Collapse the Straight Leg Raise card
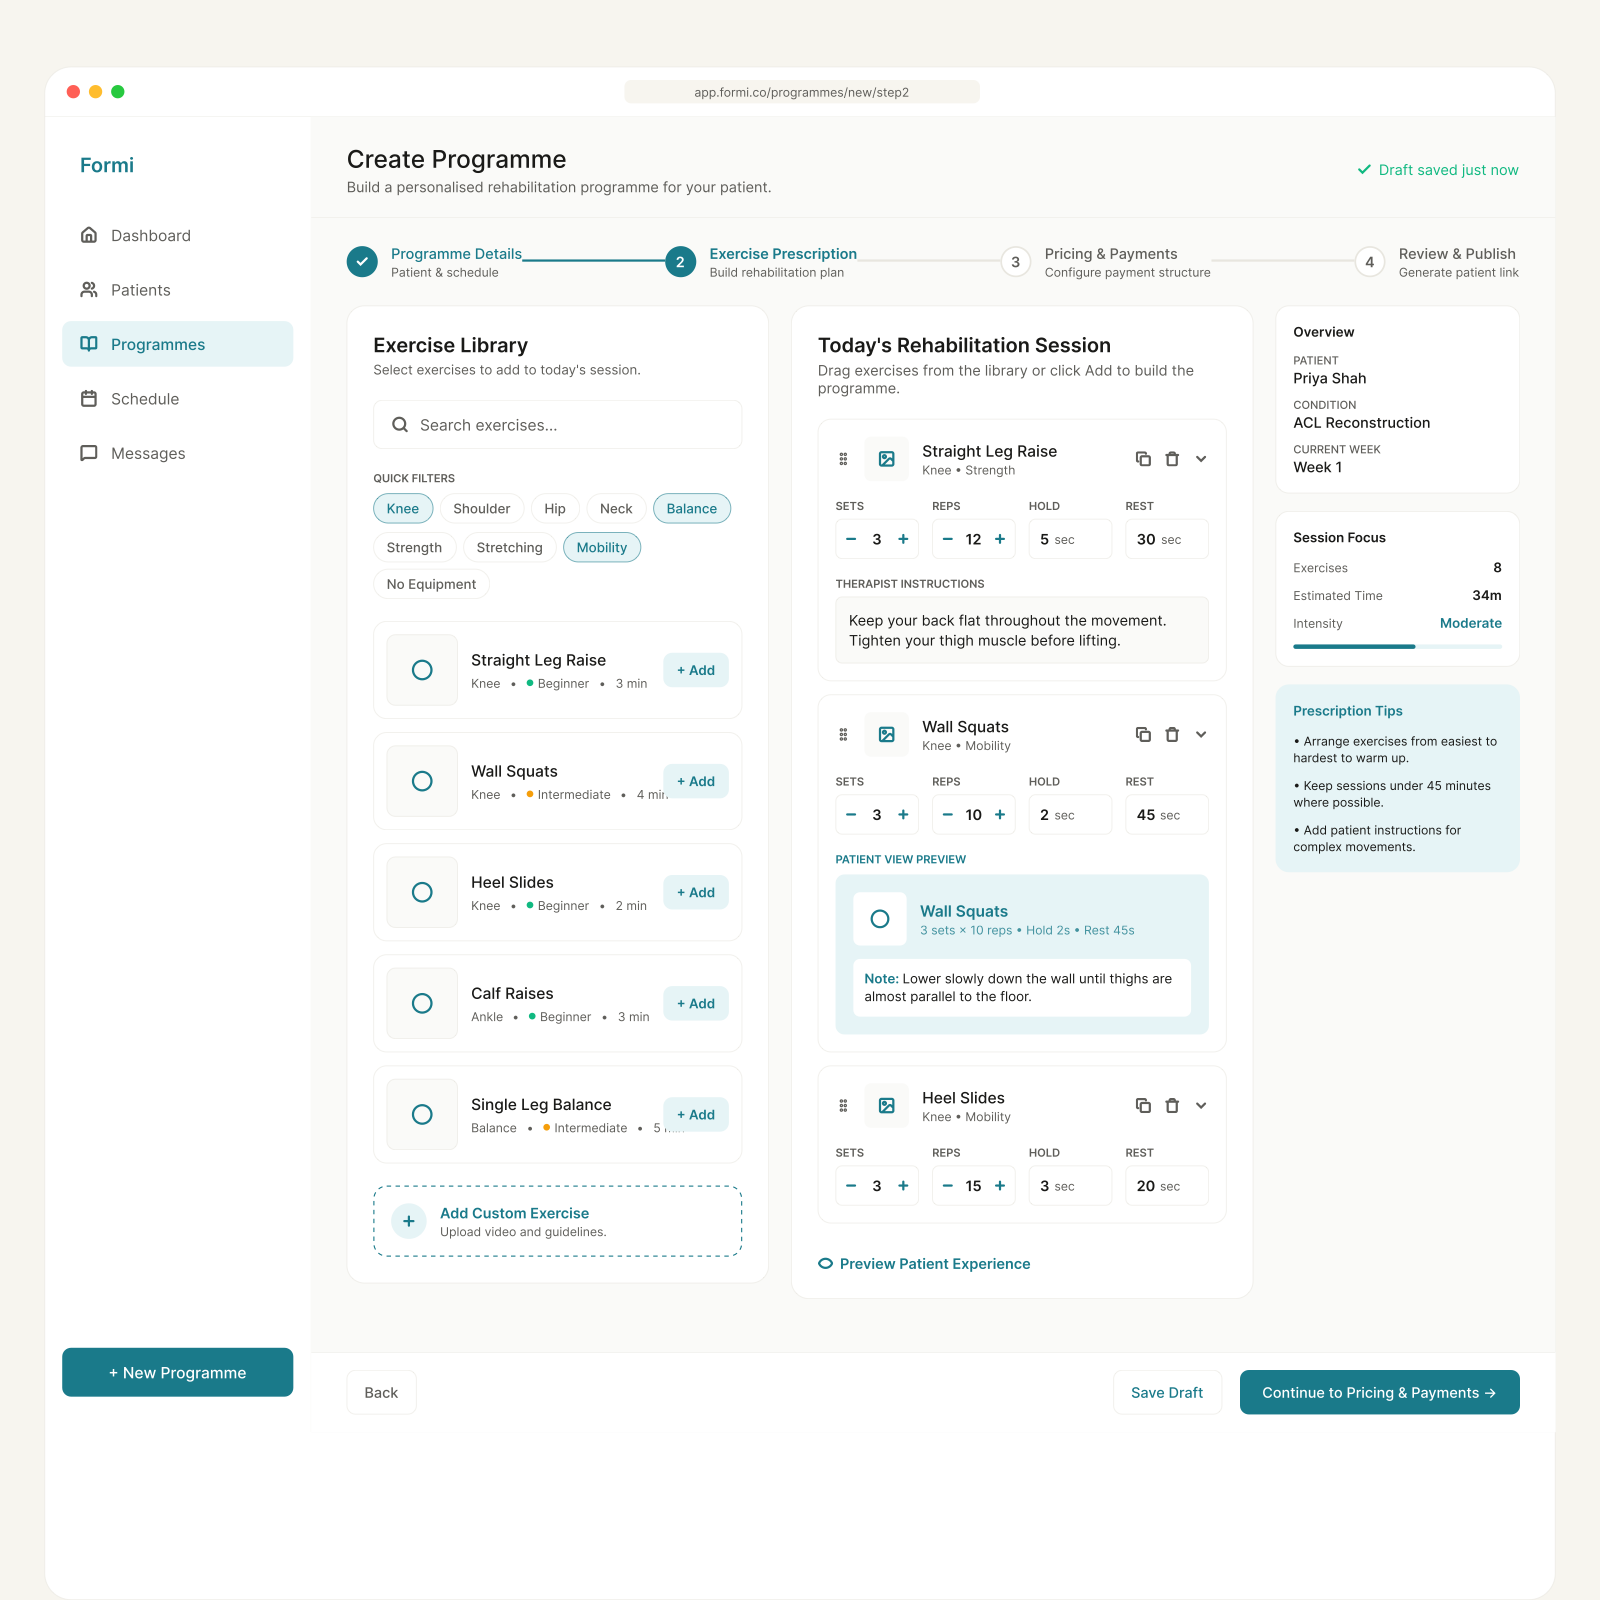1600x1600 pixels. [1201, 459]
